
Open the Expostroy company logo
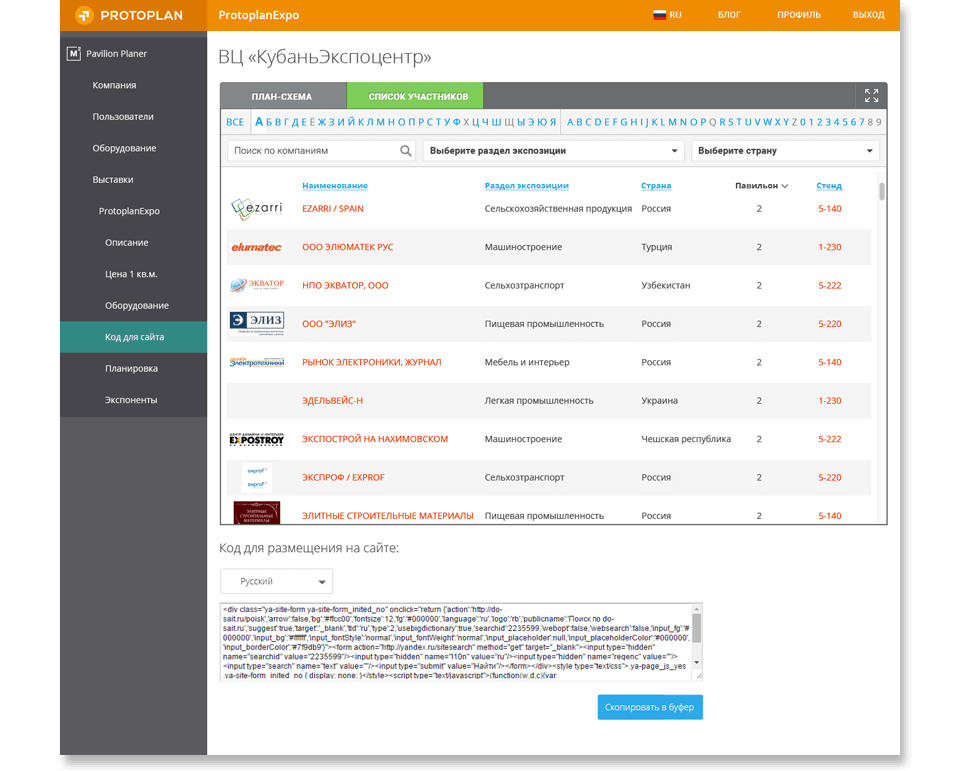[x=257, y=439]
